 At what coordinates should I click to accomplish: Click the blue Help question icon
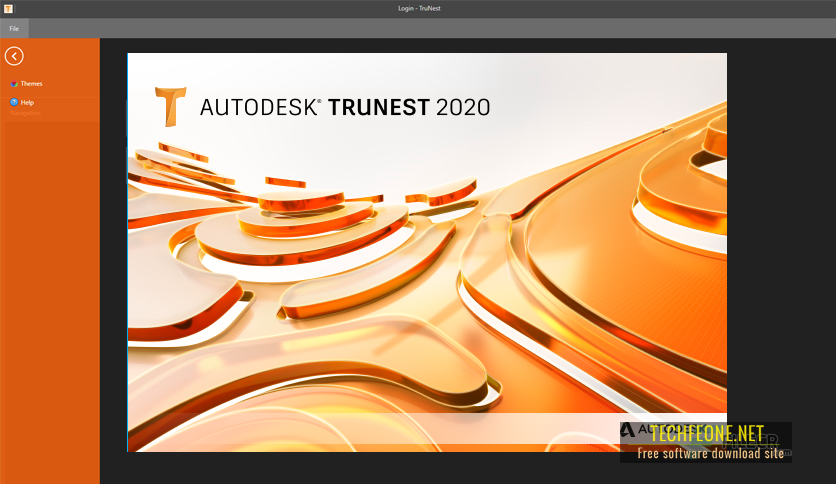(14, 102)
